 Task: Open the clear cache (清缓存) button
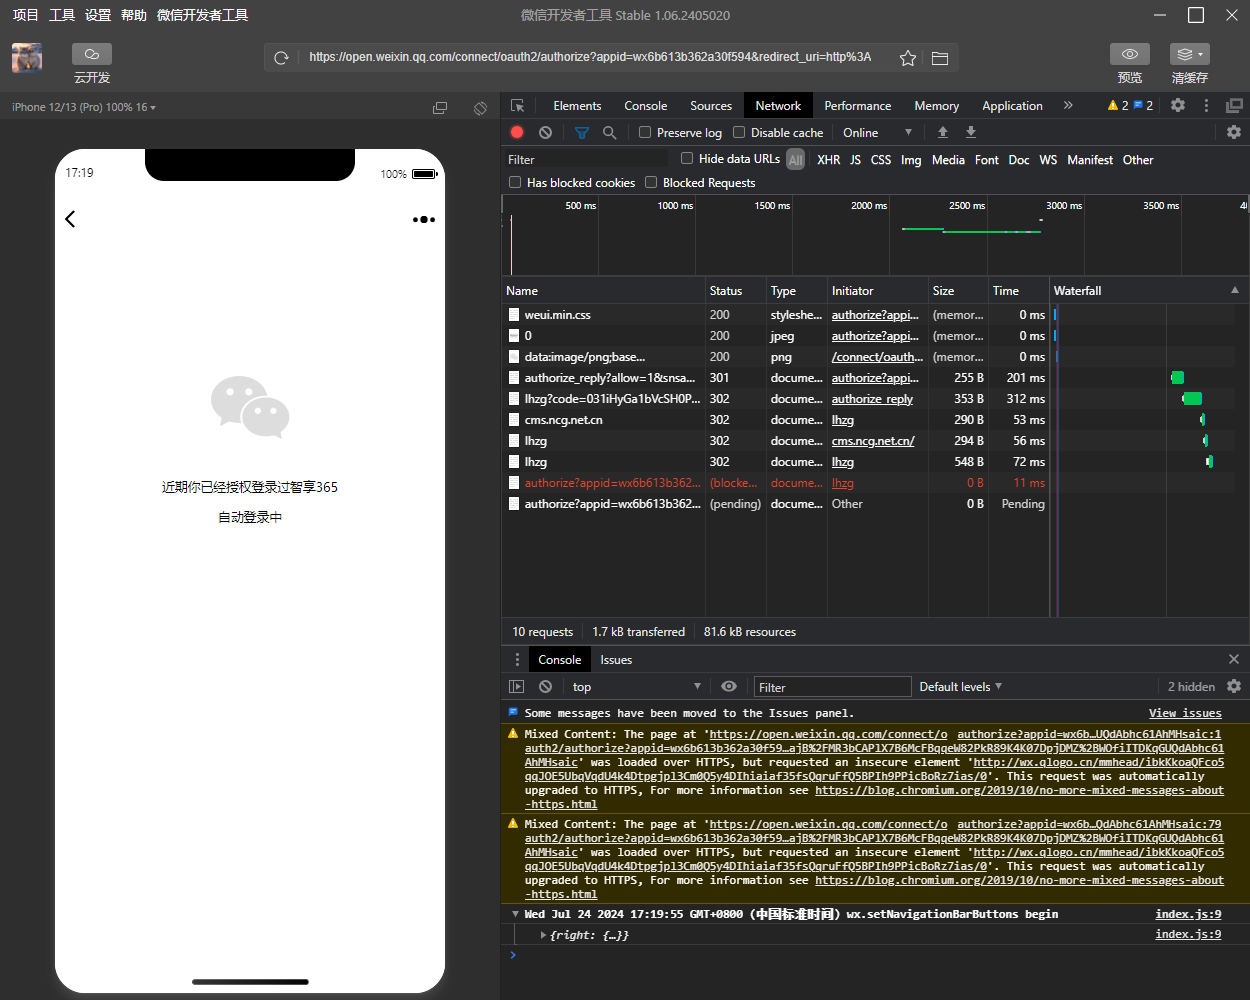pos(1190,54)
